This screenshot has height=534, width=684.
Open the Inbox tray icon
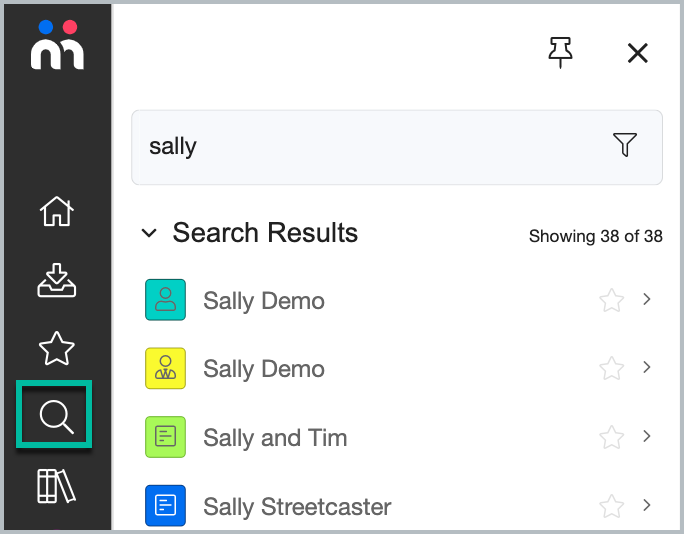(x=57, y=280)
